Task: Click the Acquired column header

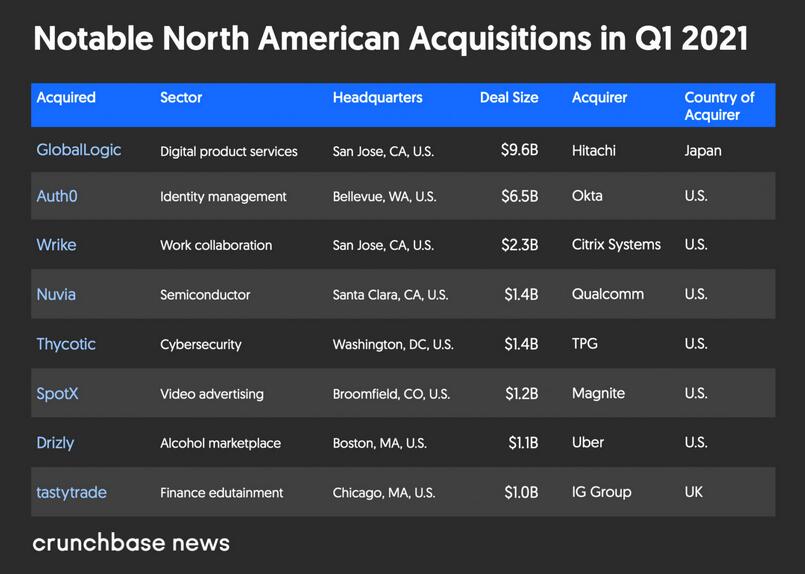Action: 66,98
